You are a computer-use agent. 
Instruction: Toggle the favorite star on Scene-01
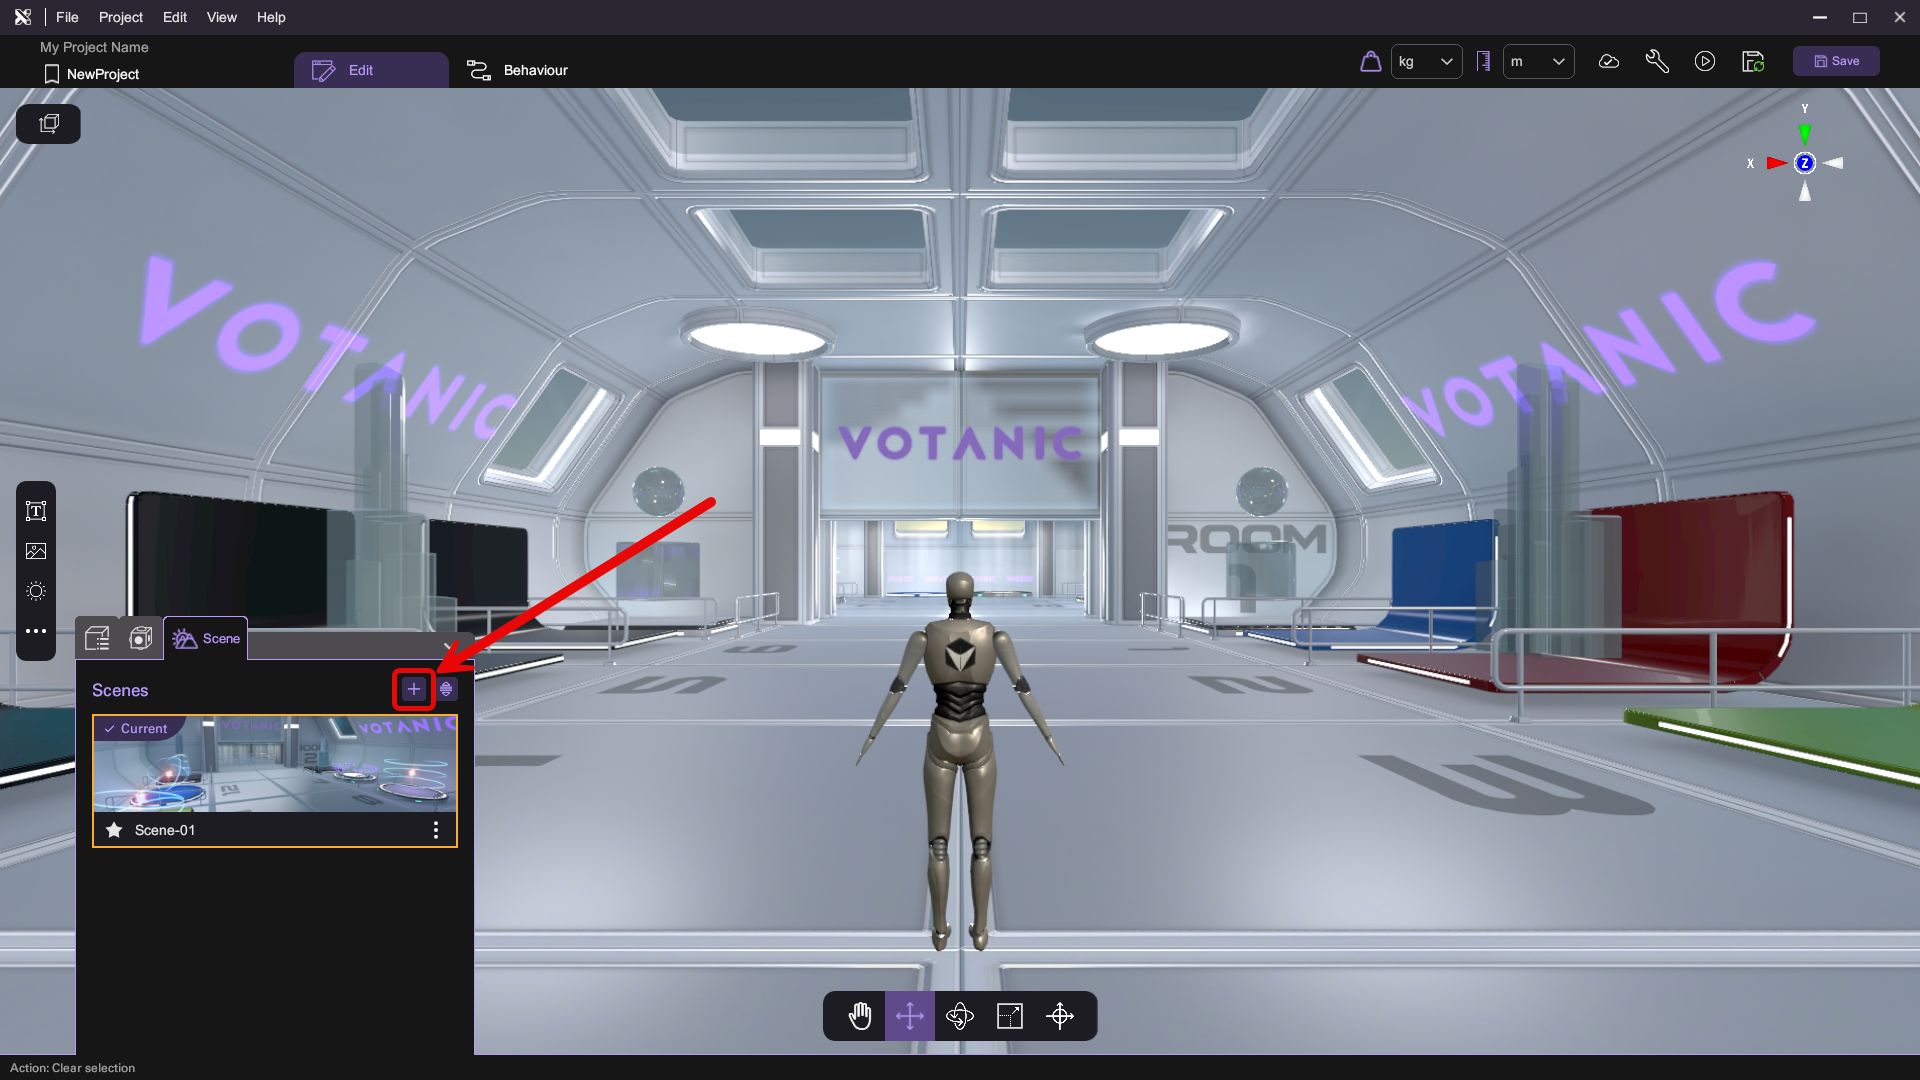pos(114,830)
